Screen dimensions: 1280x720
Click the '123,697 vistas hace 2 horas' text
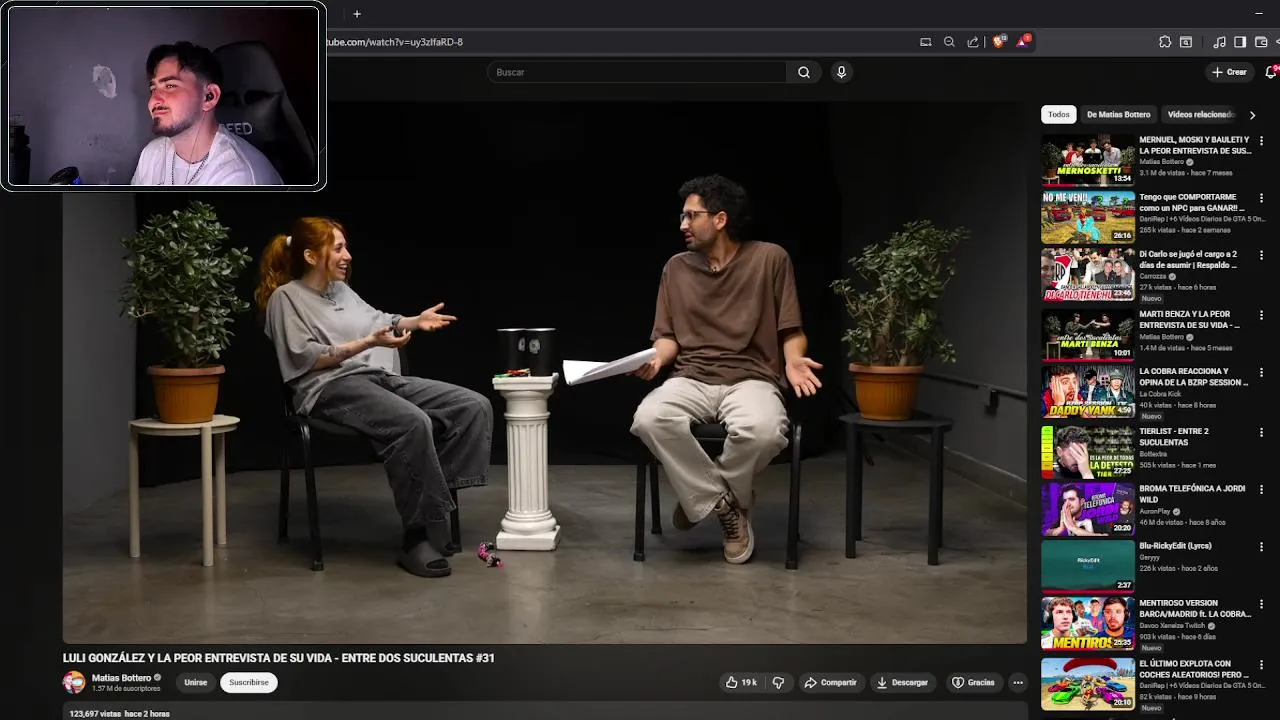(x=119, y=714)
